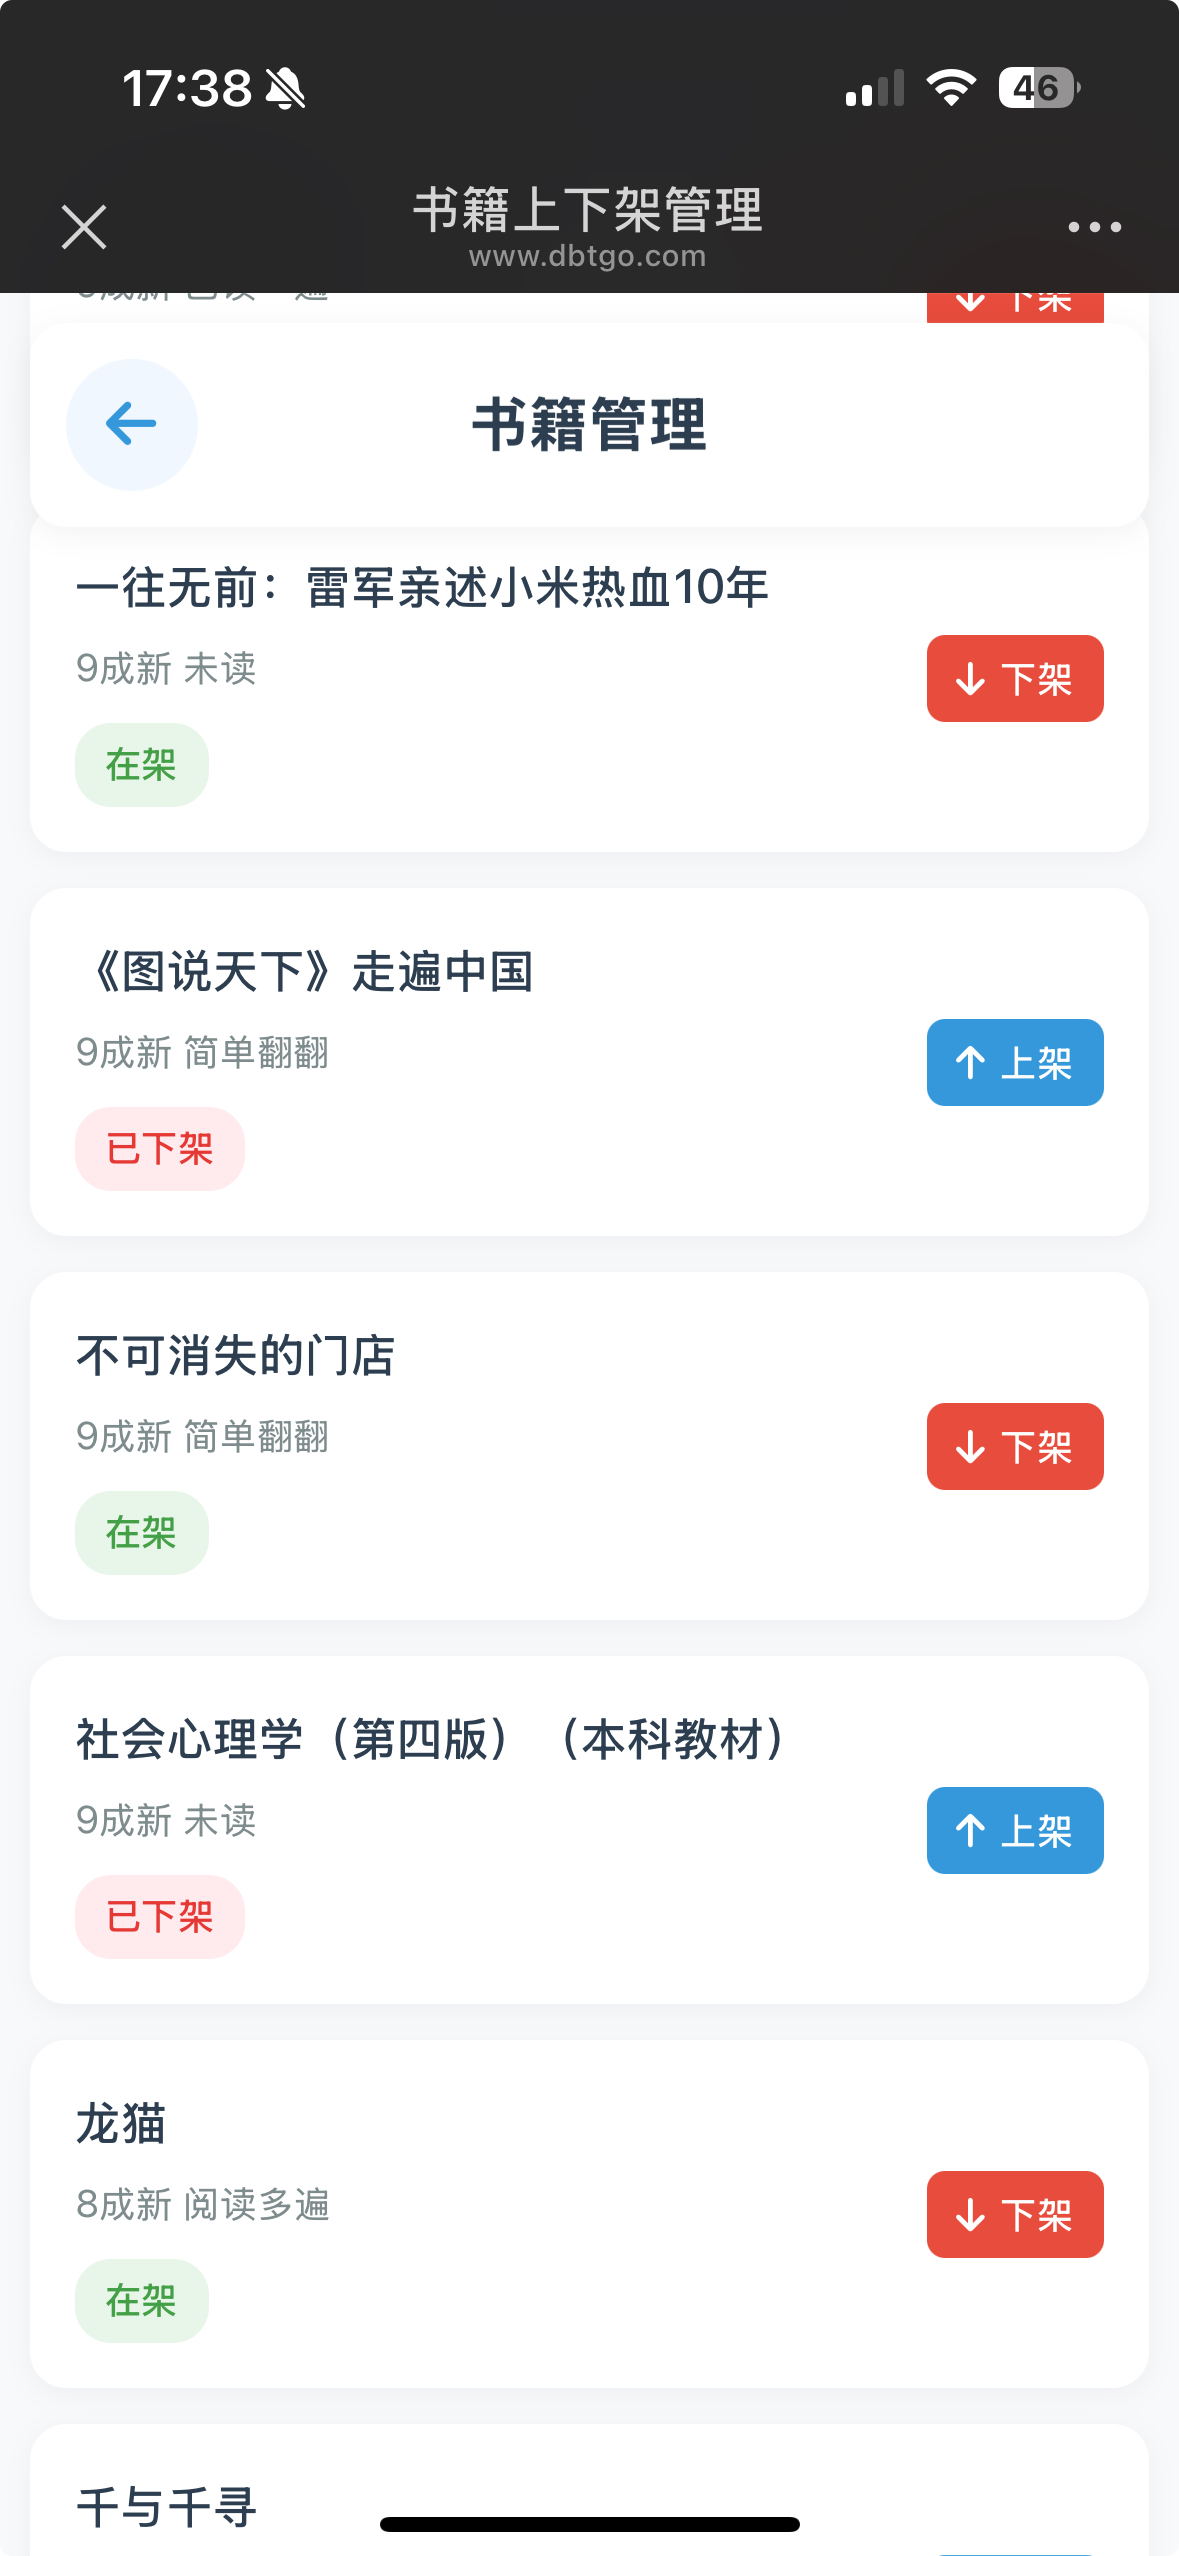Screen dimensions: 1179x2556
Task: Tap the Wi-Fi status icon
Action: tap(951, 88)
